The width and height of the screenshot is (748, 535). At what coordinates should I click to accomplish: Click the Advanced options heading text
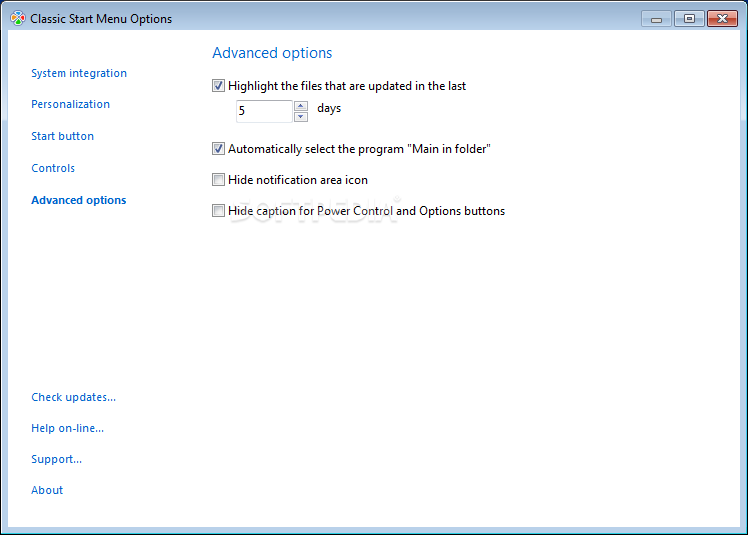[x=272, y=52]
